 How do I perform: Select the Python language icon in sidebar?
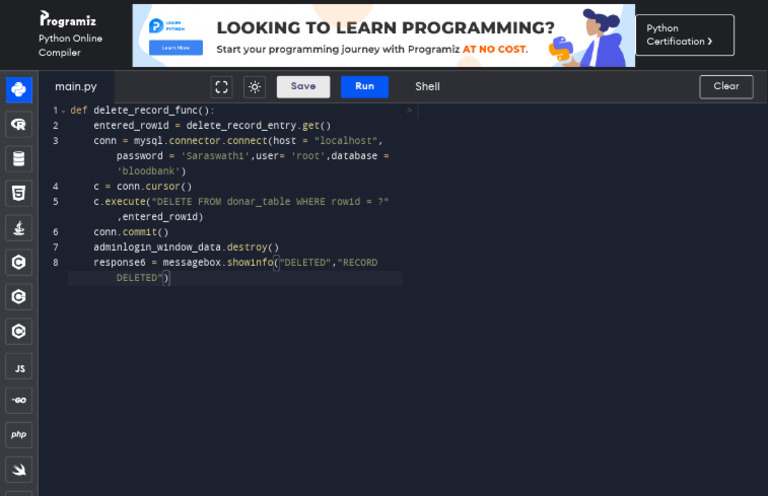coord(19,90)
